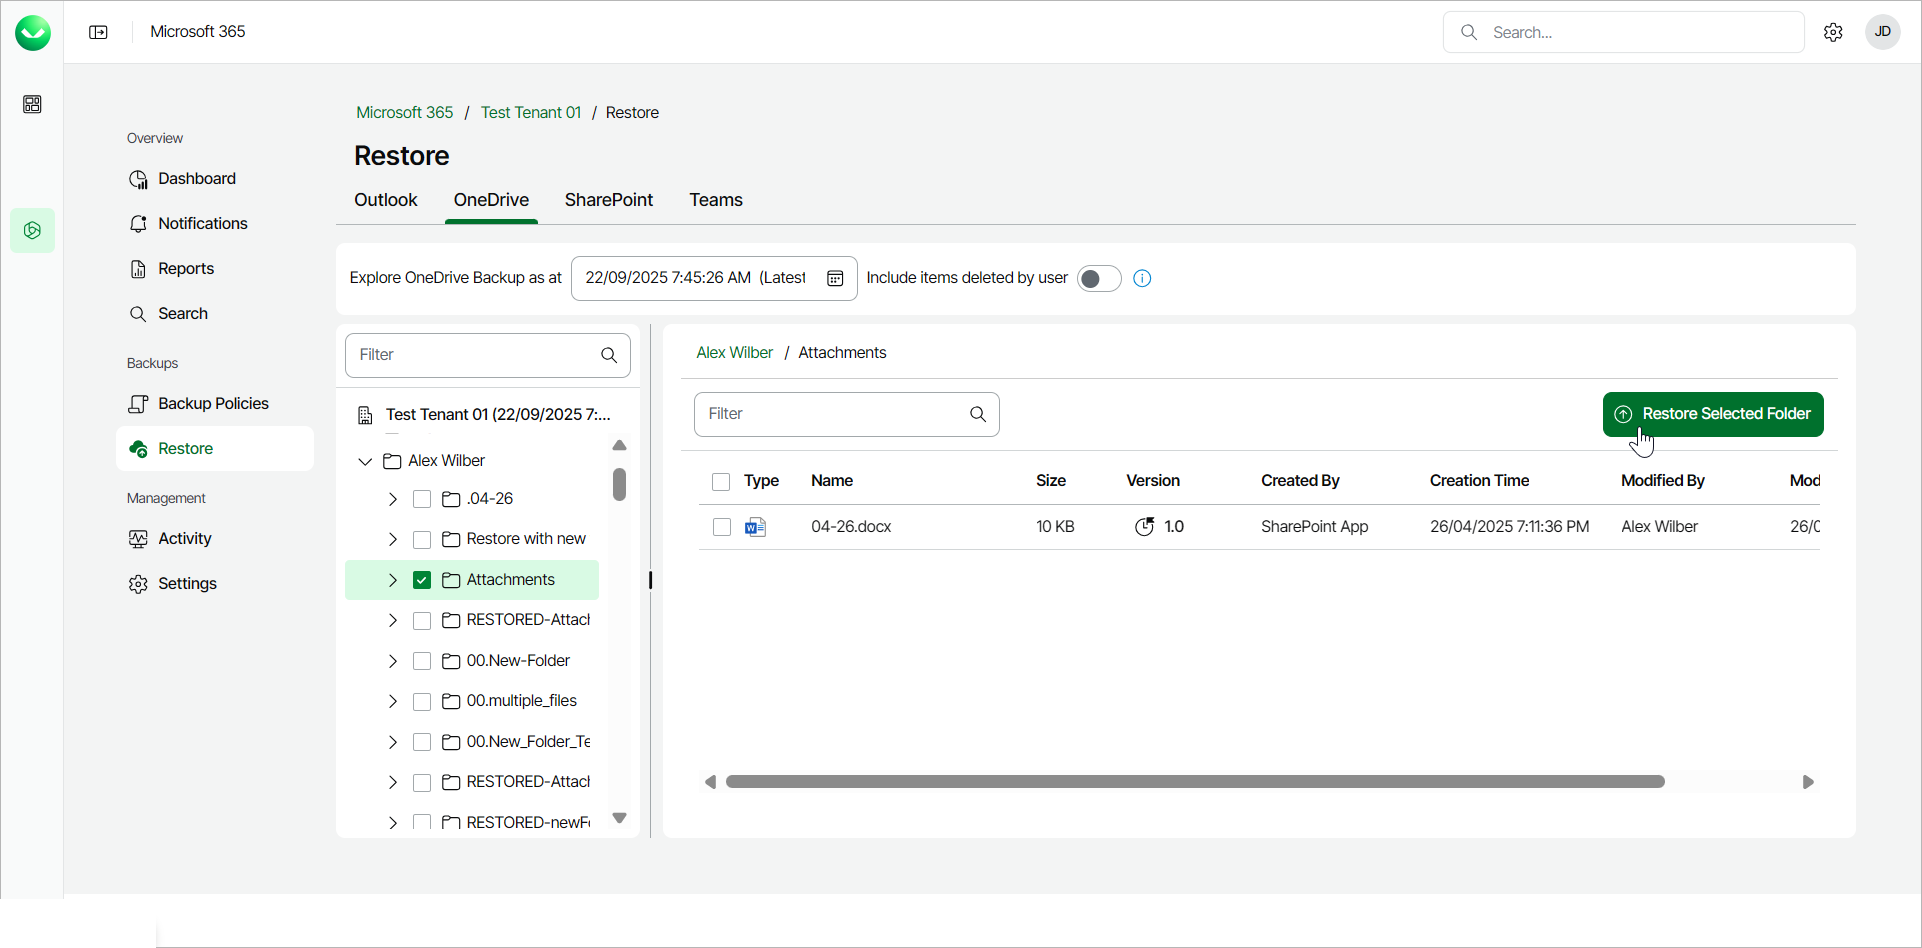Click the info icon beside deleted items toggle
1922x948 pixels.
1142,279
